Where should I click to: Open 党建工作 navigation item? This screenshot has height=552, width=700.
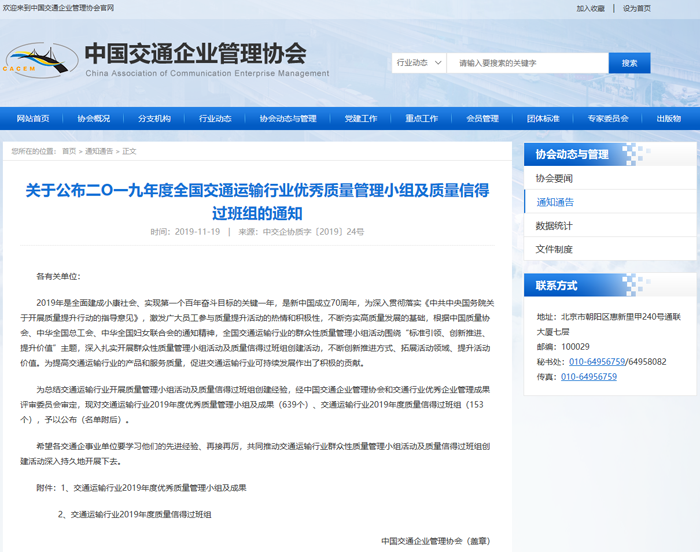[361, 118]
